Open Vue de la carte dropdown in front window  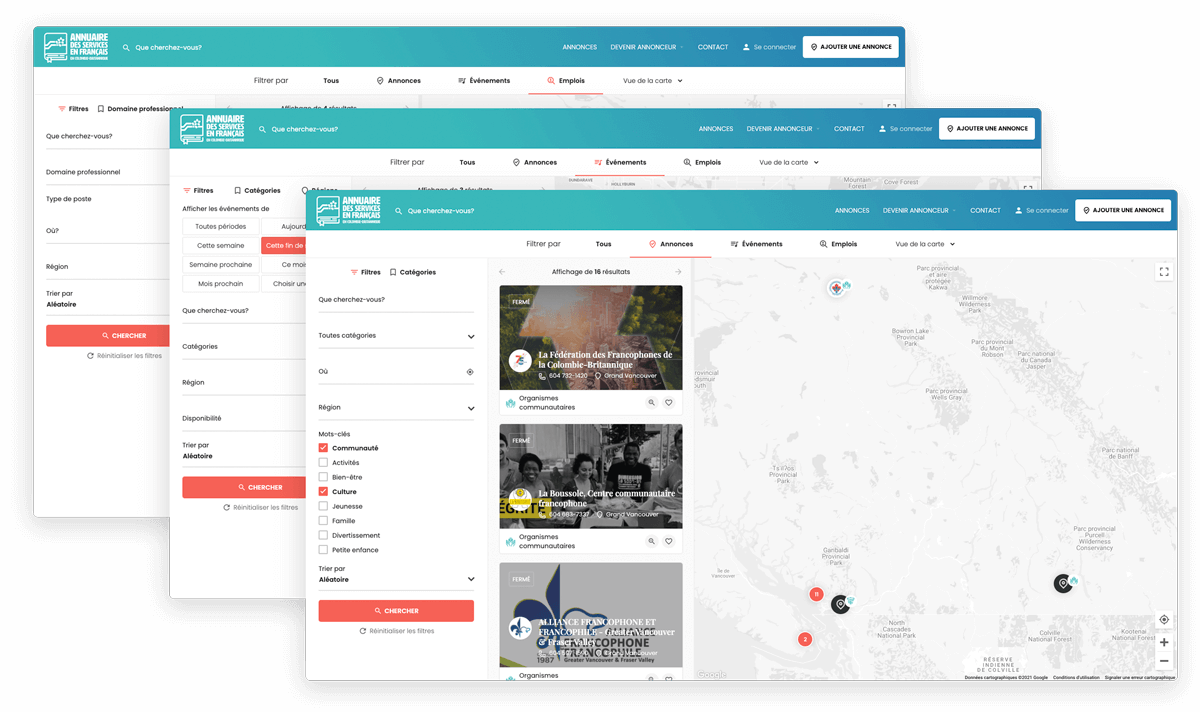(925, 244)
